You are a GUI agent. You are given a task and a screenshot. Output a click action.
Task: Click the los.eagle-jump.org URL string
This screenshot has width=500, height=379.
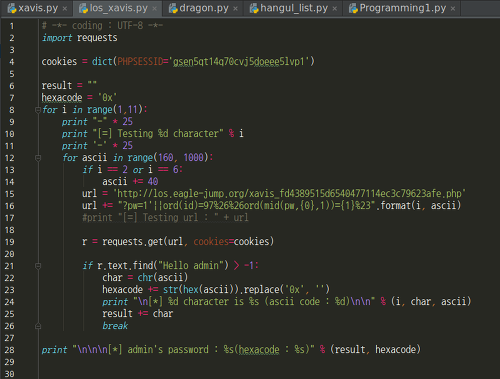290,194
